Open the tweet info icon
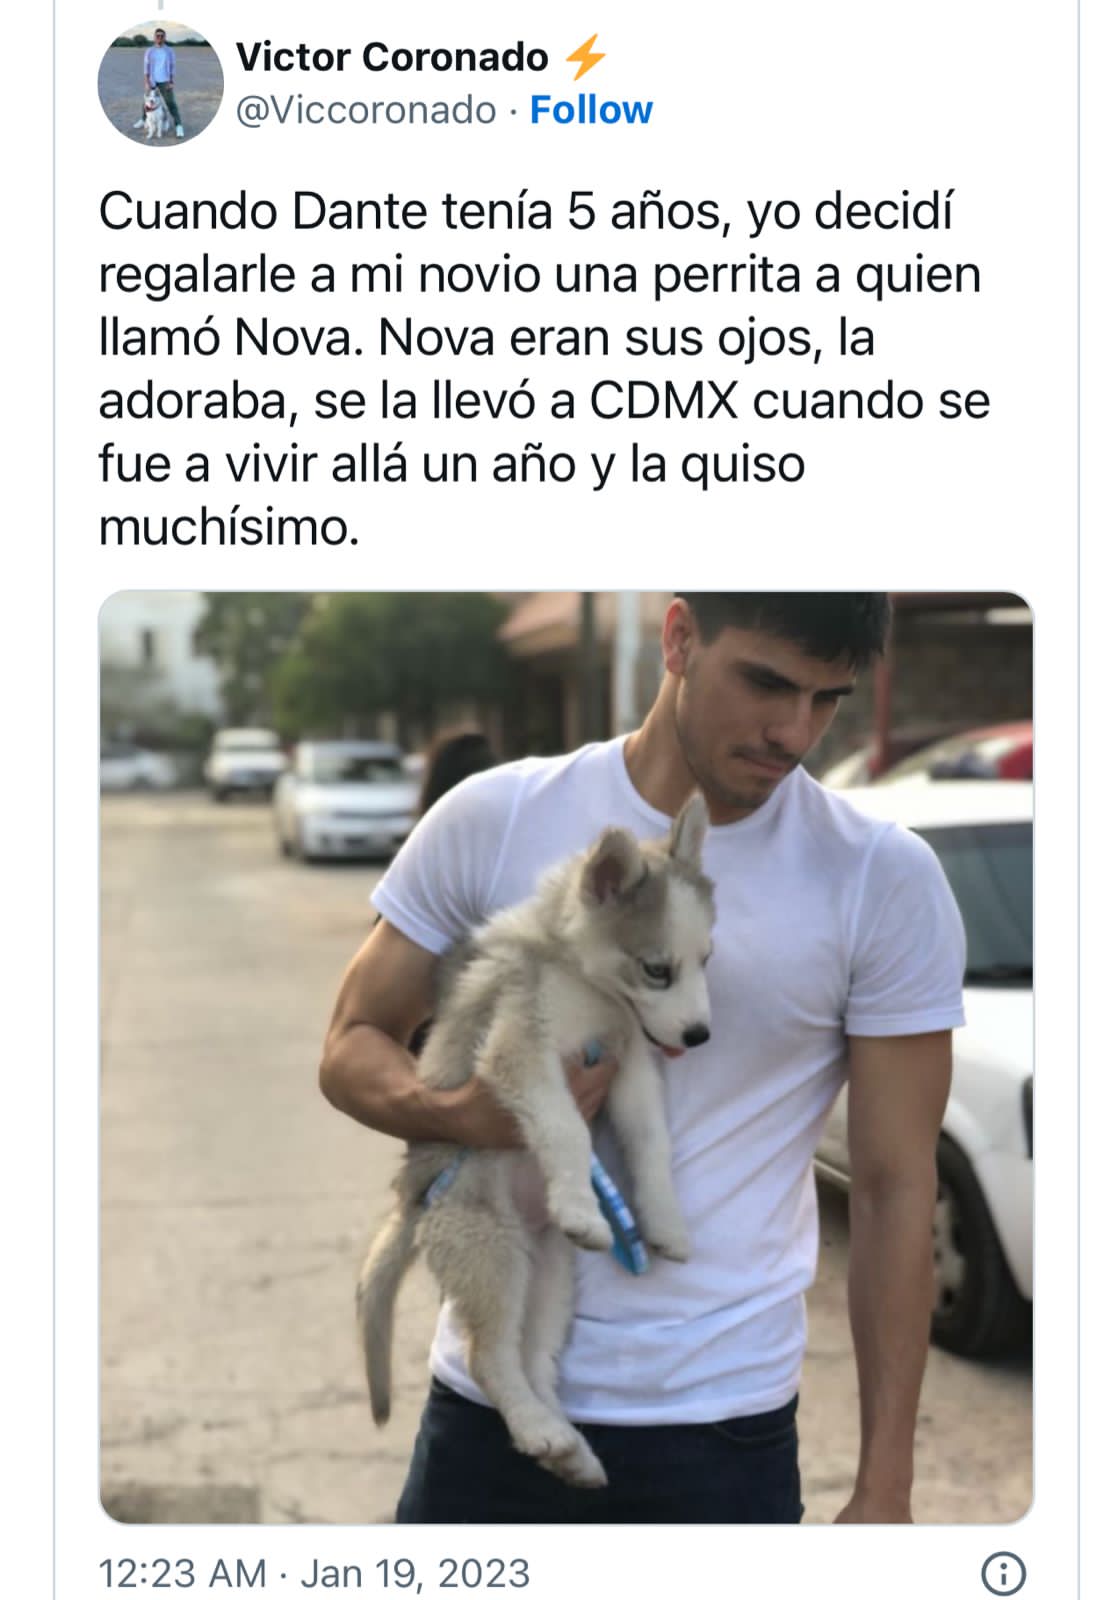1093x1600 pixels. 1003,1573
